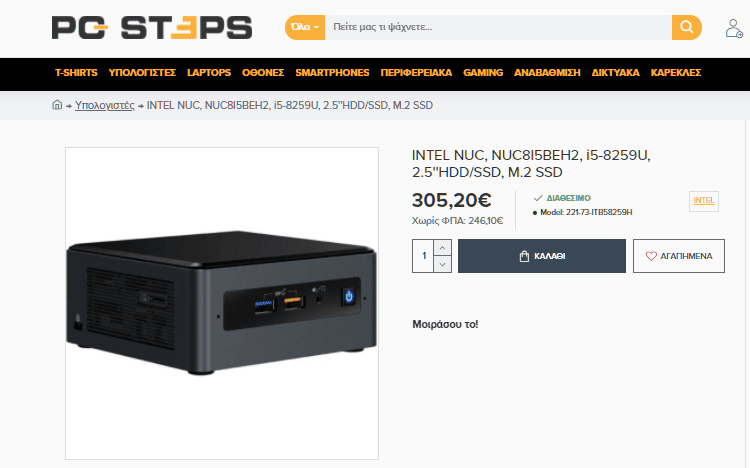
Task: Decrease quantity with the down arrow
Action: (x=442, y=264)
